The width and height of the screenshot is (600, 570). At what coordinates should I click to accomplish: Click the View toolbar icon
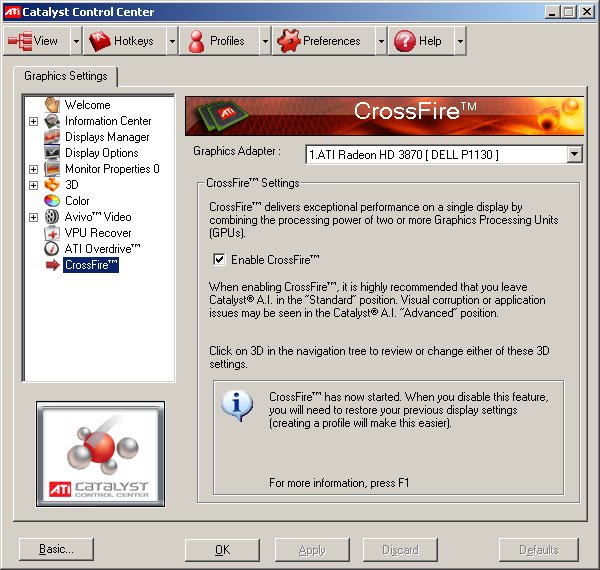pos(20,41)
